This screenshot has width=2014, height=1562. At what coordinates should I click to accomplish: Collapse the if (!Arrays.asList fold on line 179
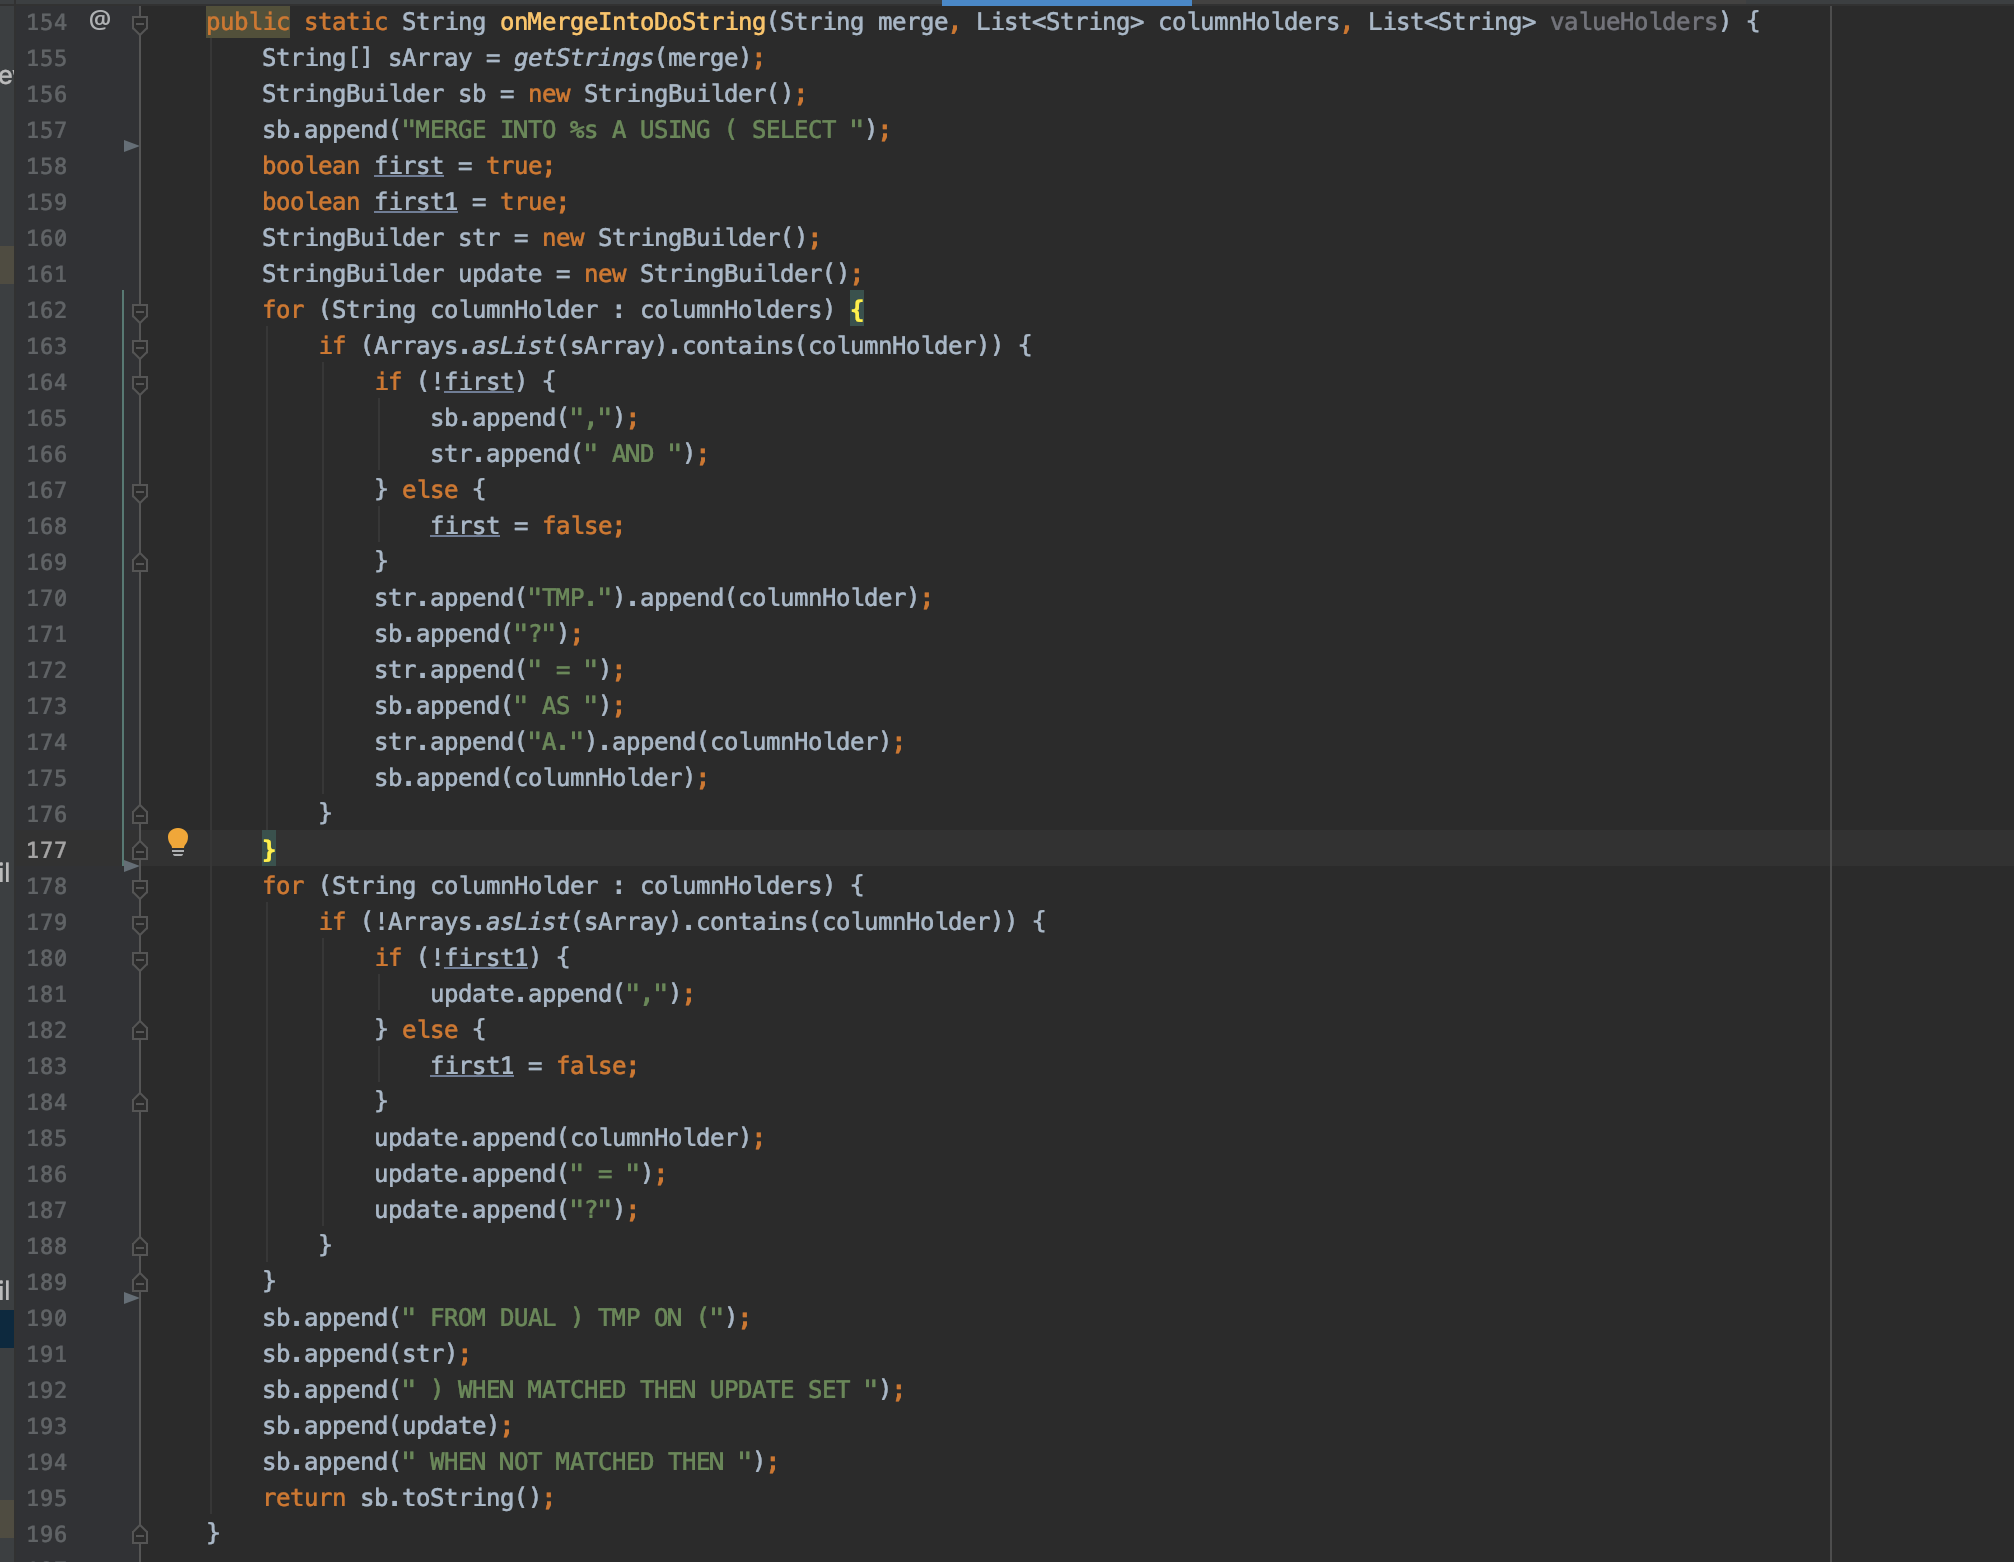pyautogui.click(x=140, y=923)
